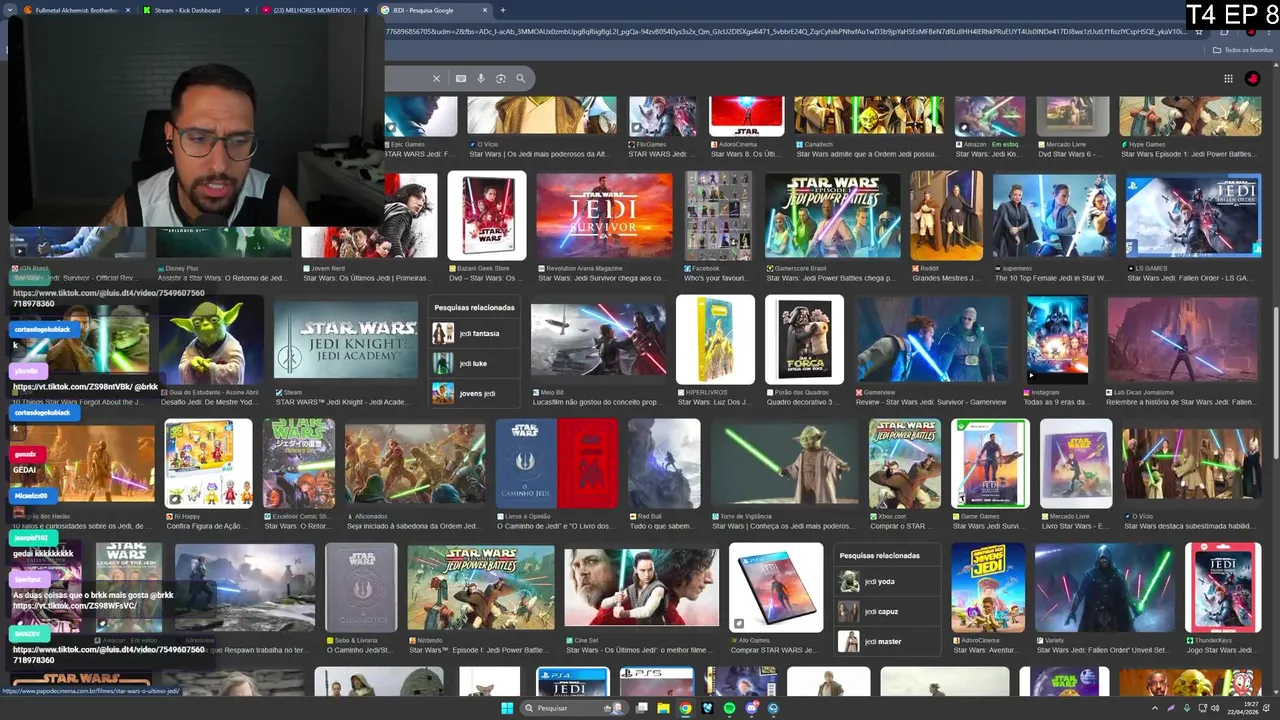Click the magnifier search submit icon
Screen dimensions: 1280x720
pyautogui.click(x=520, y=78)
